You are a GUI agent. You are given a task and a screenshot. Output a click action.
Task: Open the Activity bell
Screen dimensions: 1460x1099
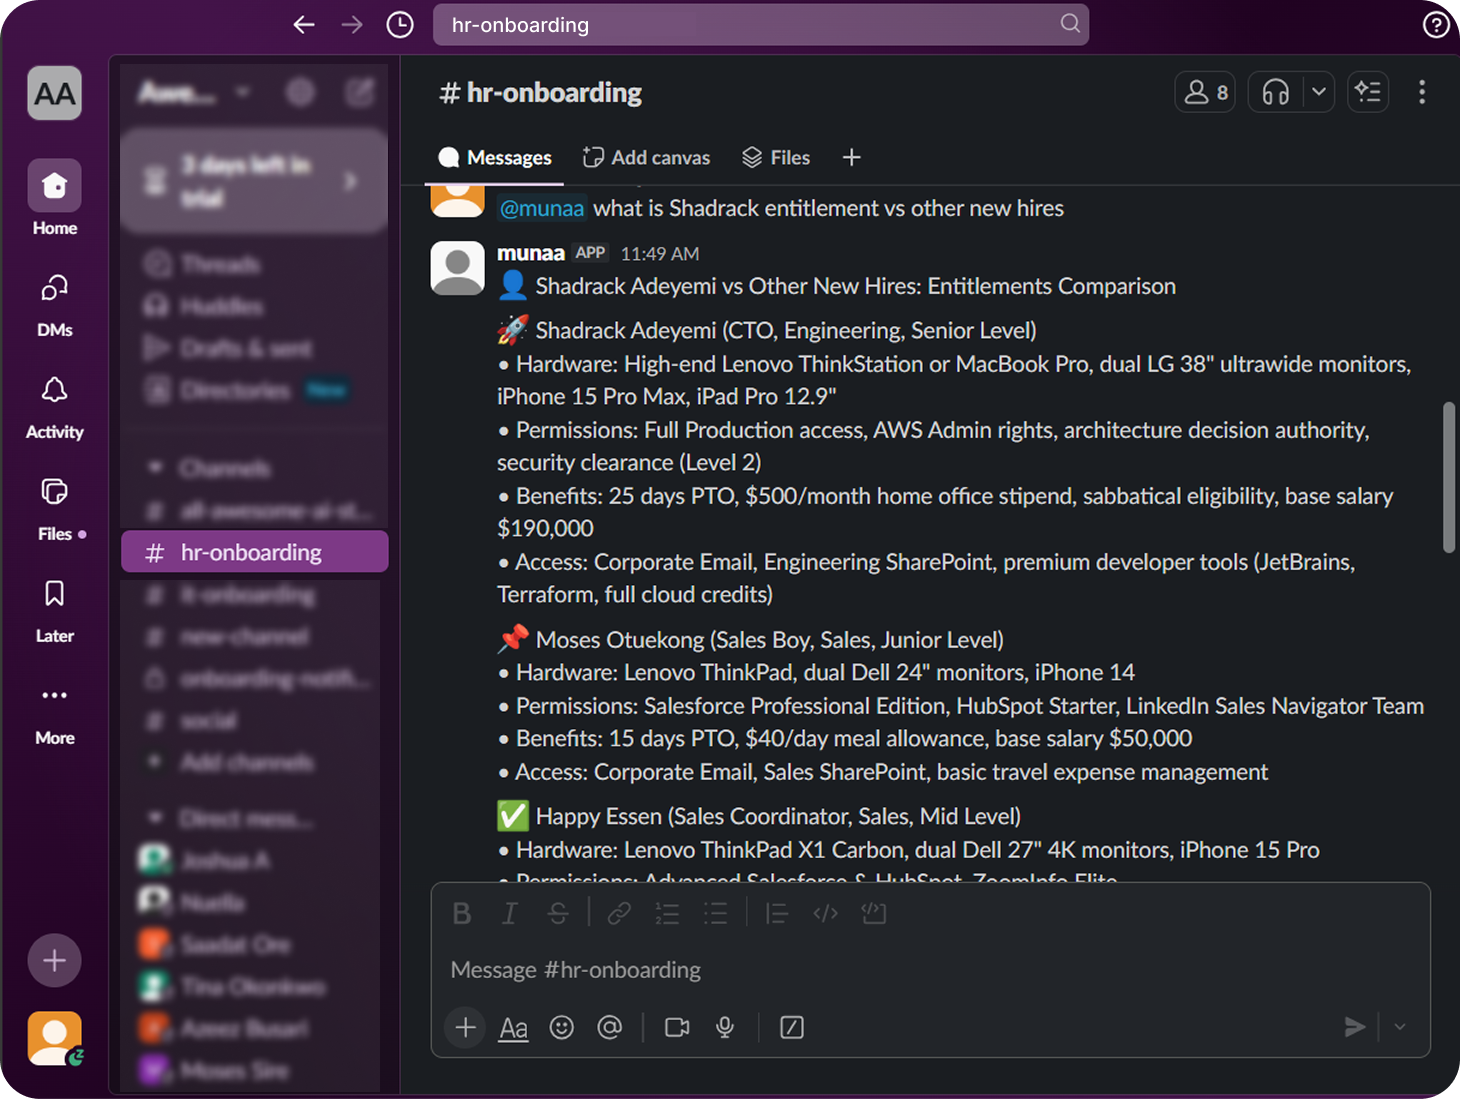55,406
